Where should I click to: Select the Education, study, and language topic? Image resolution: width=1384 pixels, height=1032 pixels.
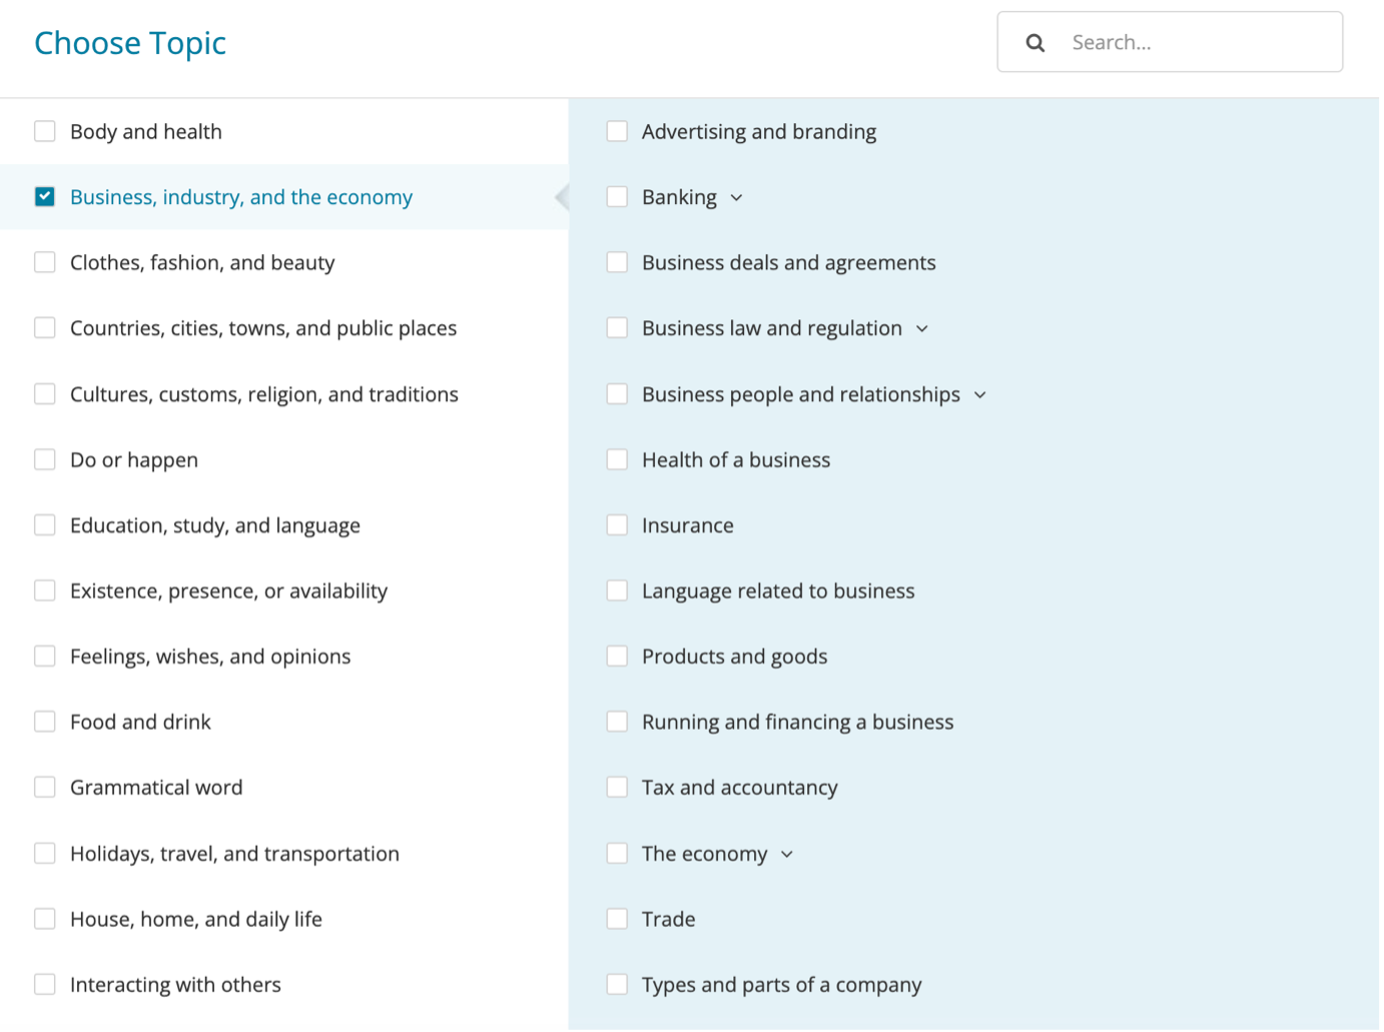click(x=215, y=525)
